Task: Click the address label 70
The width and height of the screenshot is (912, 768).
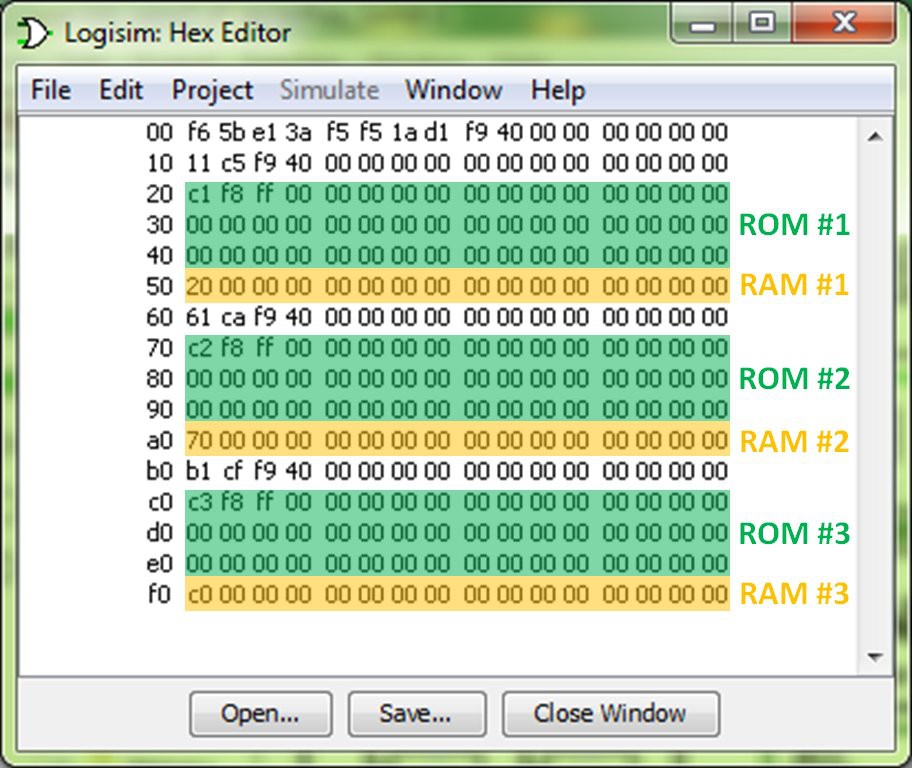Action: click(159, 348)
